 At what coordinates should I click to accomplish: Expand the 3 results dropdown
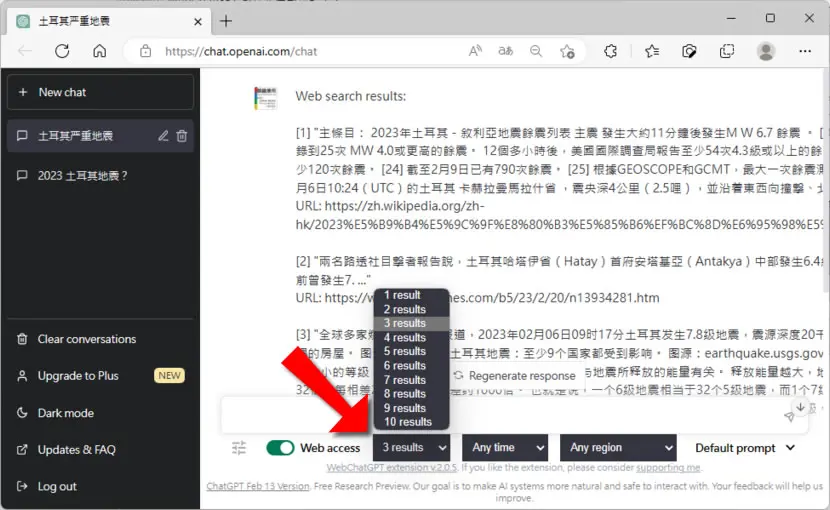coord(412,448)
